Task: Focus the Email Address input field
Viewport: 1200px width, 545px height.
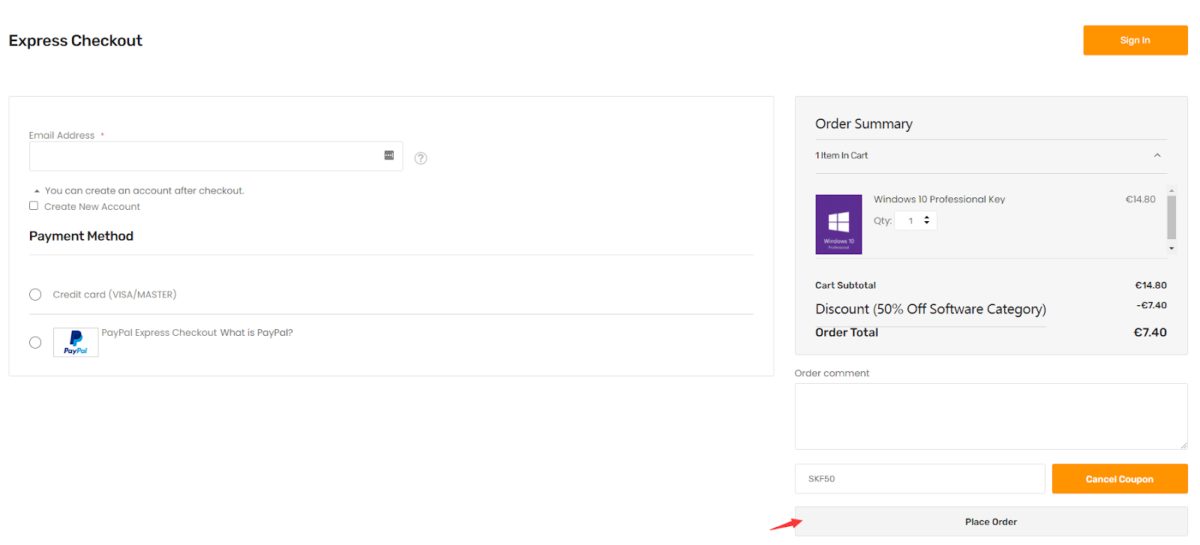Action: click(205, 156)
